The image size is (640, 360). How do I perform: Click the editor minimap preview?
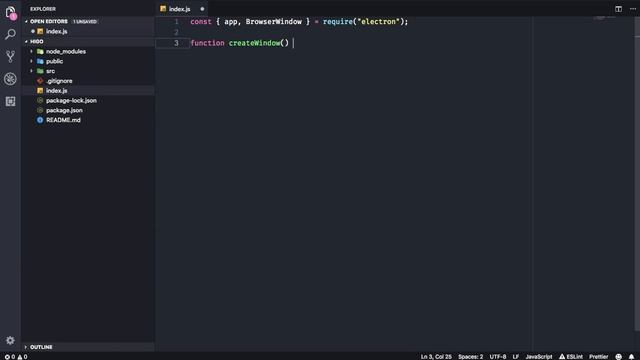click(604, 18)
